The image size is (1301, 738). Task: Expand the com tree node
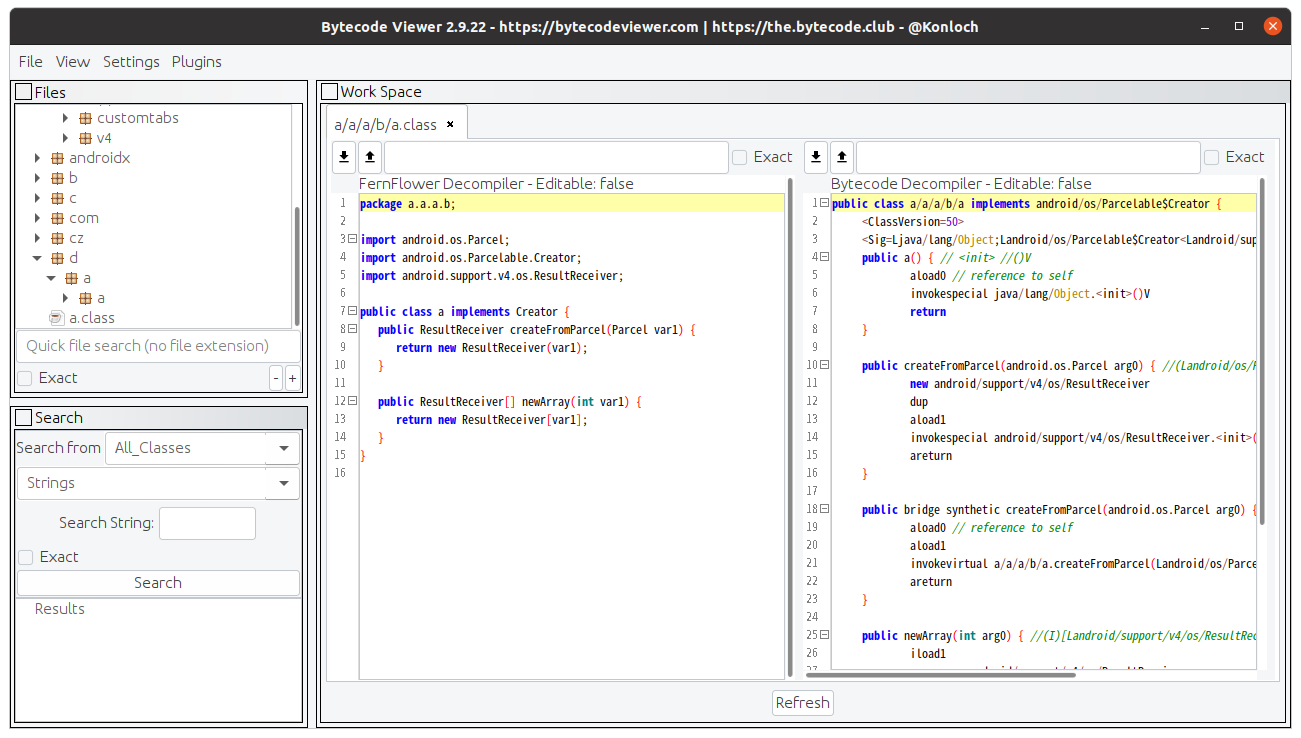[x=38, y=218]
